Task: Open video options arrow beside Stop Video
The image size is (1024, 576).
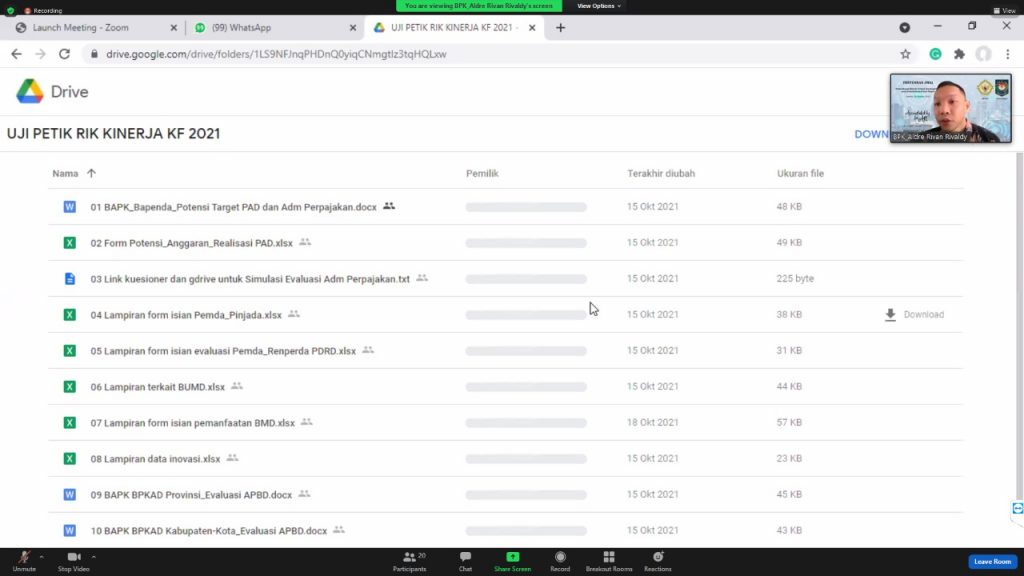Action: (94, 556)
